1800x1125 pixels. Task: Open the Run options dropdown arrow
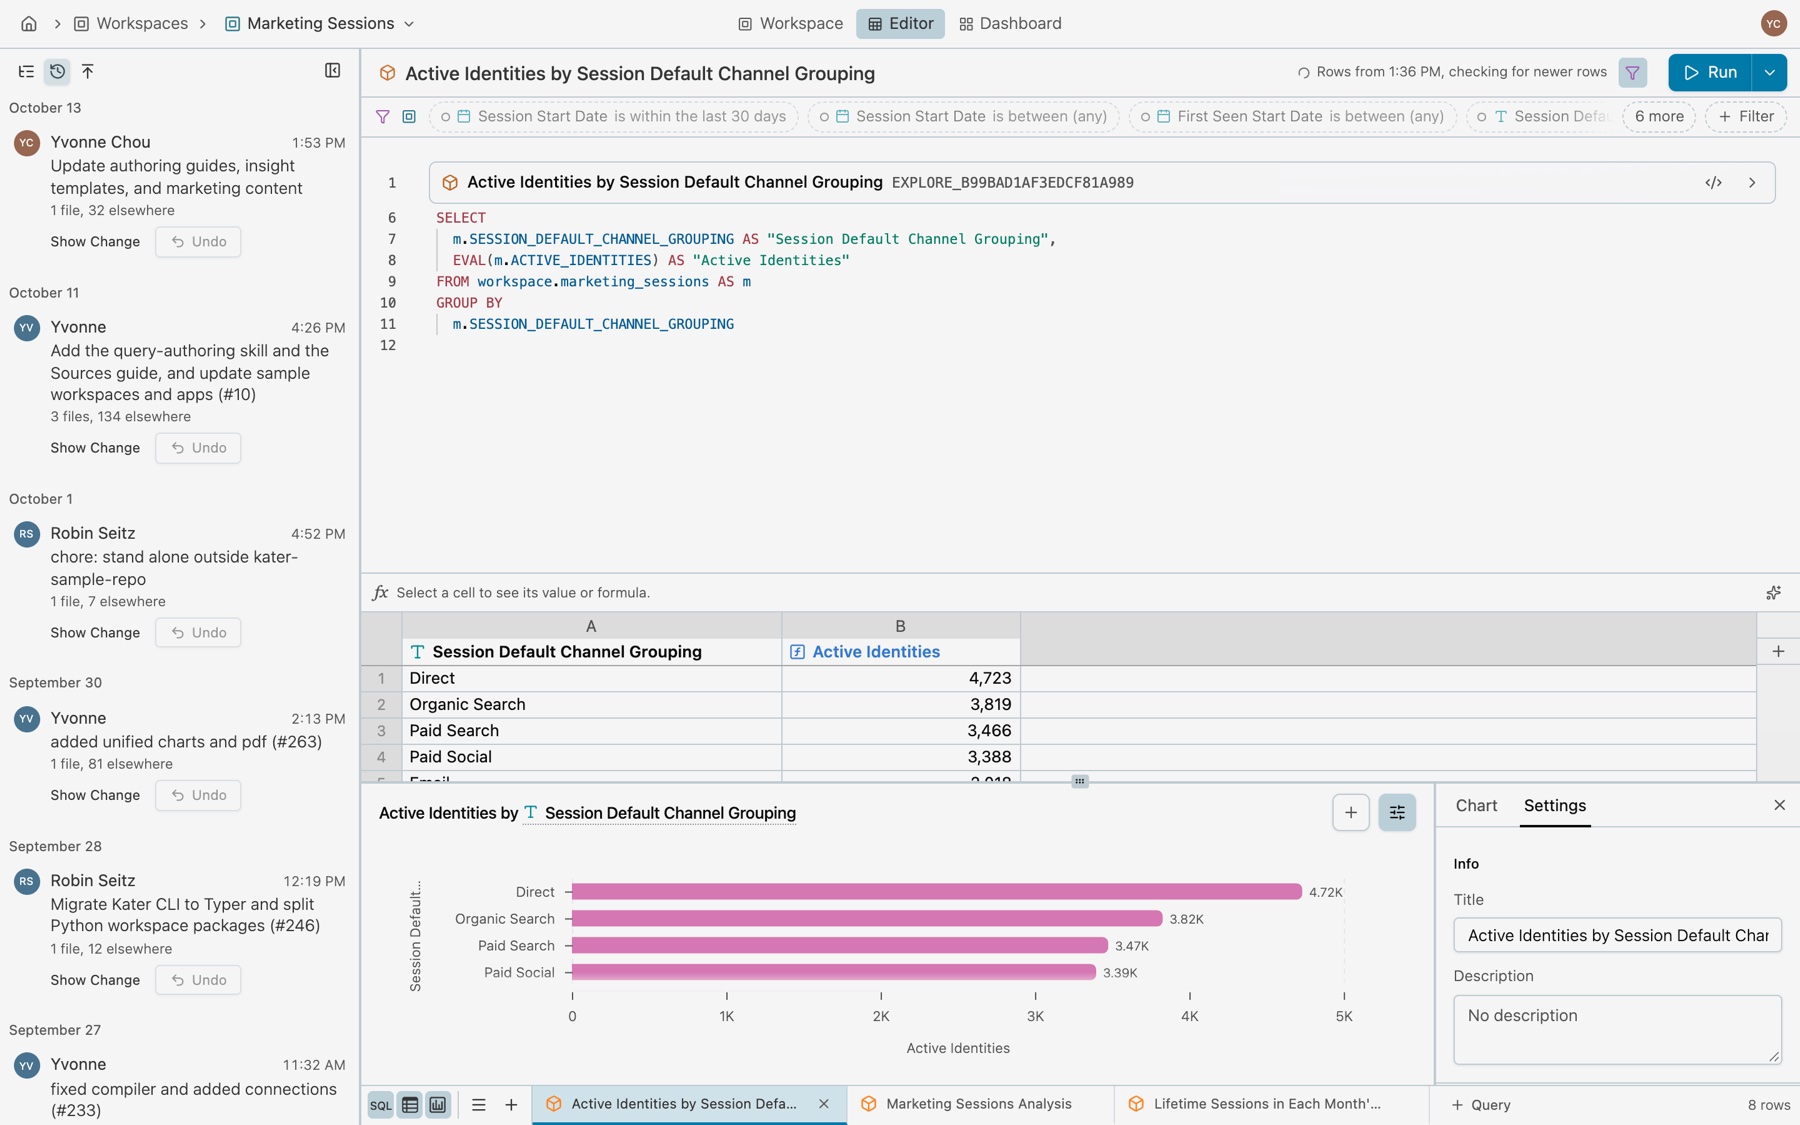[1769, 72]
